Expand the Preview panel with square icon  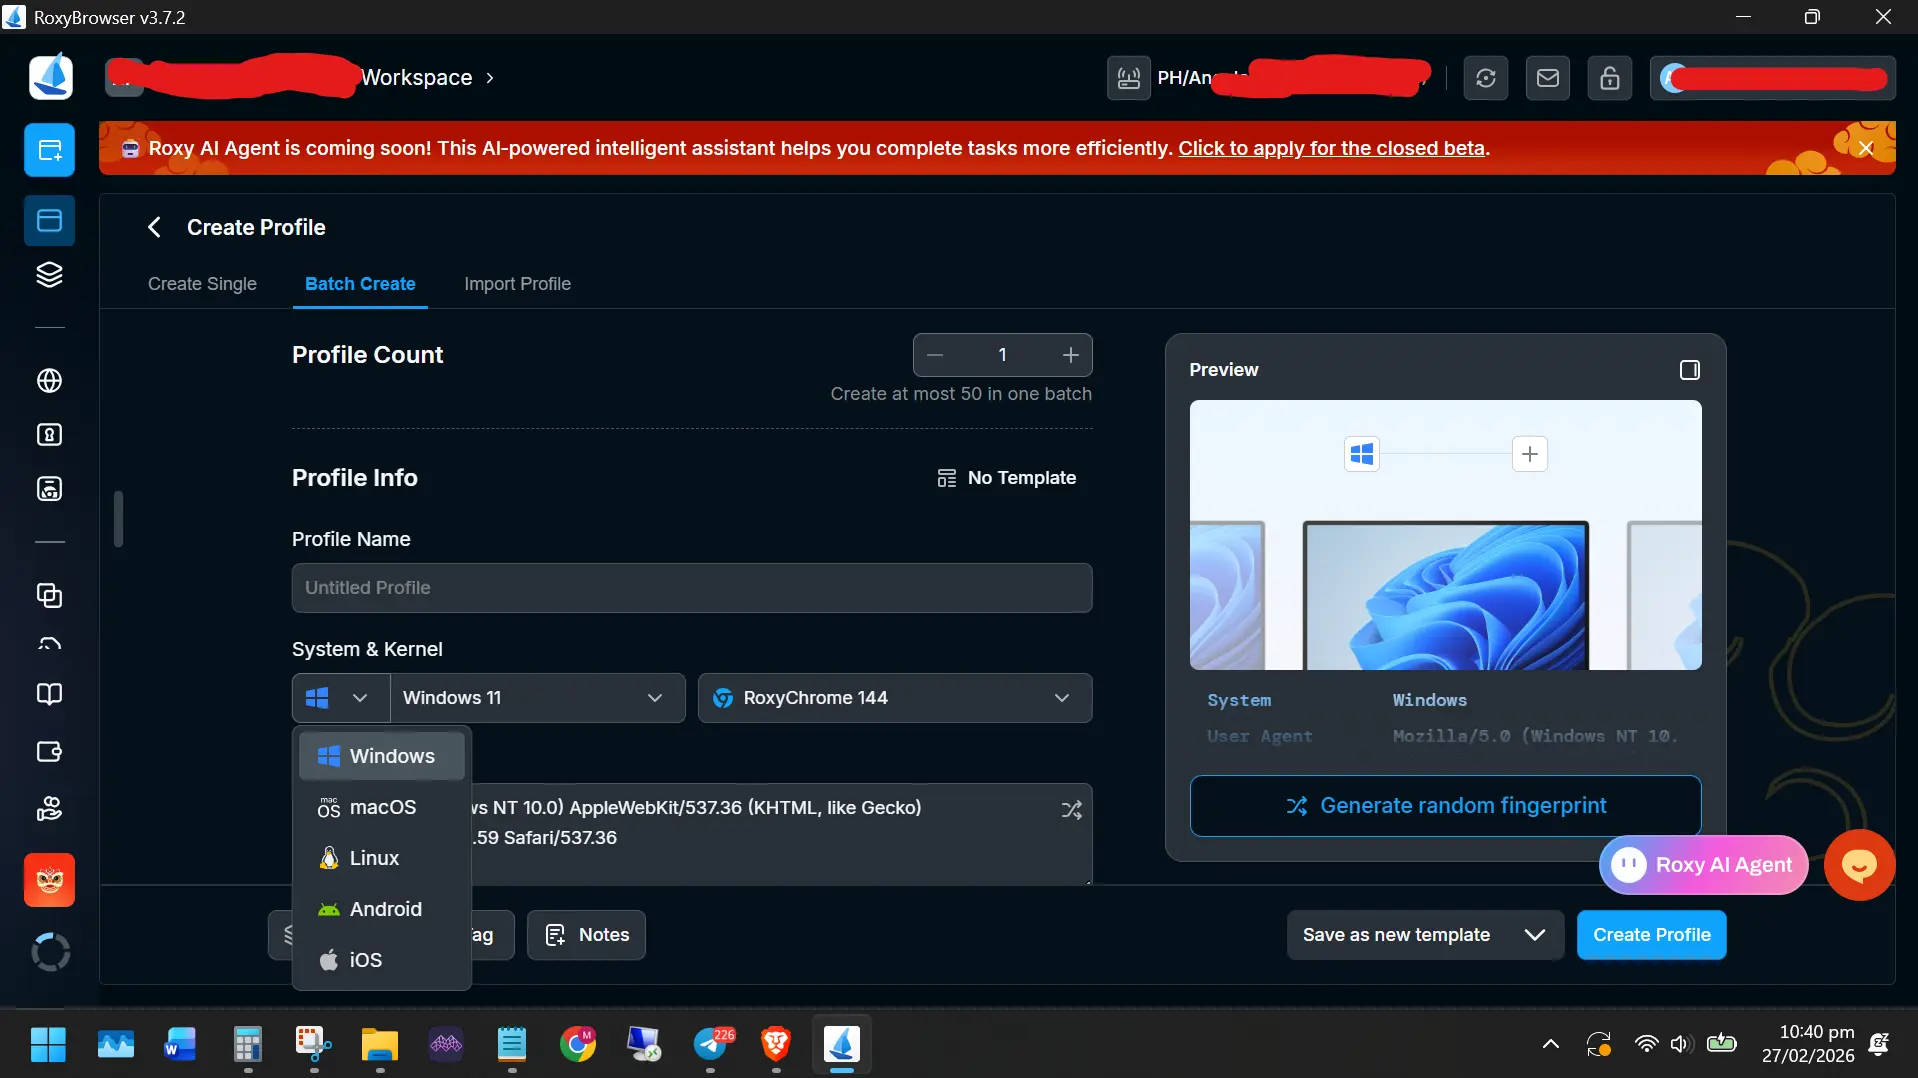1690,370
